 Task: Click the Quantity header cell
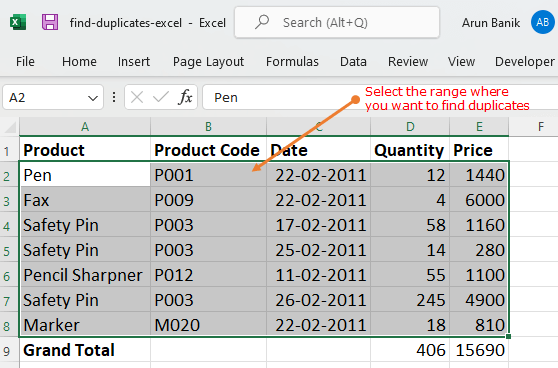click(x=410, y=150)
